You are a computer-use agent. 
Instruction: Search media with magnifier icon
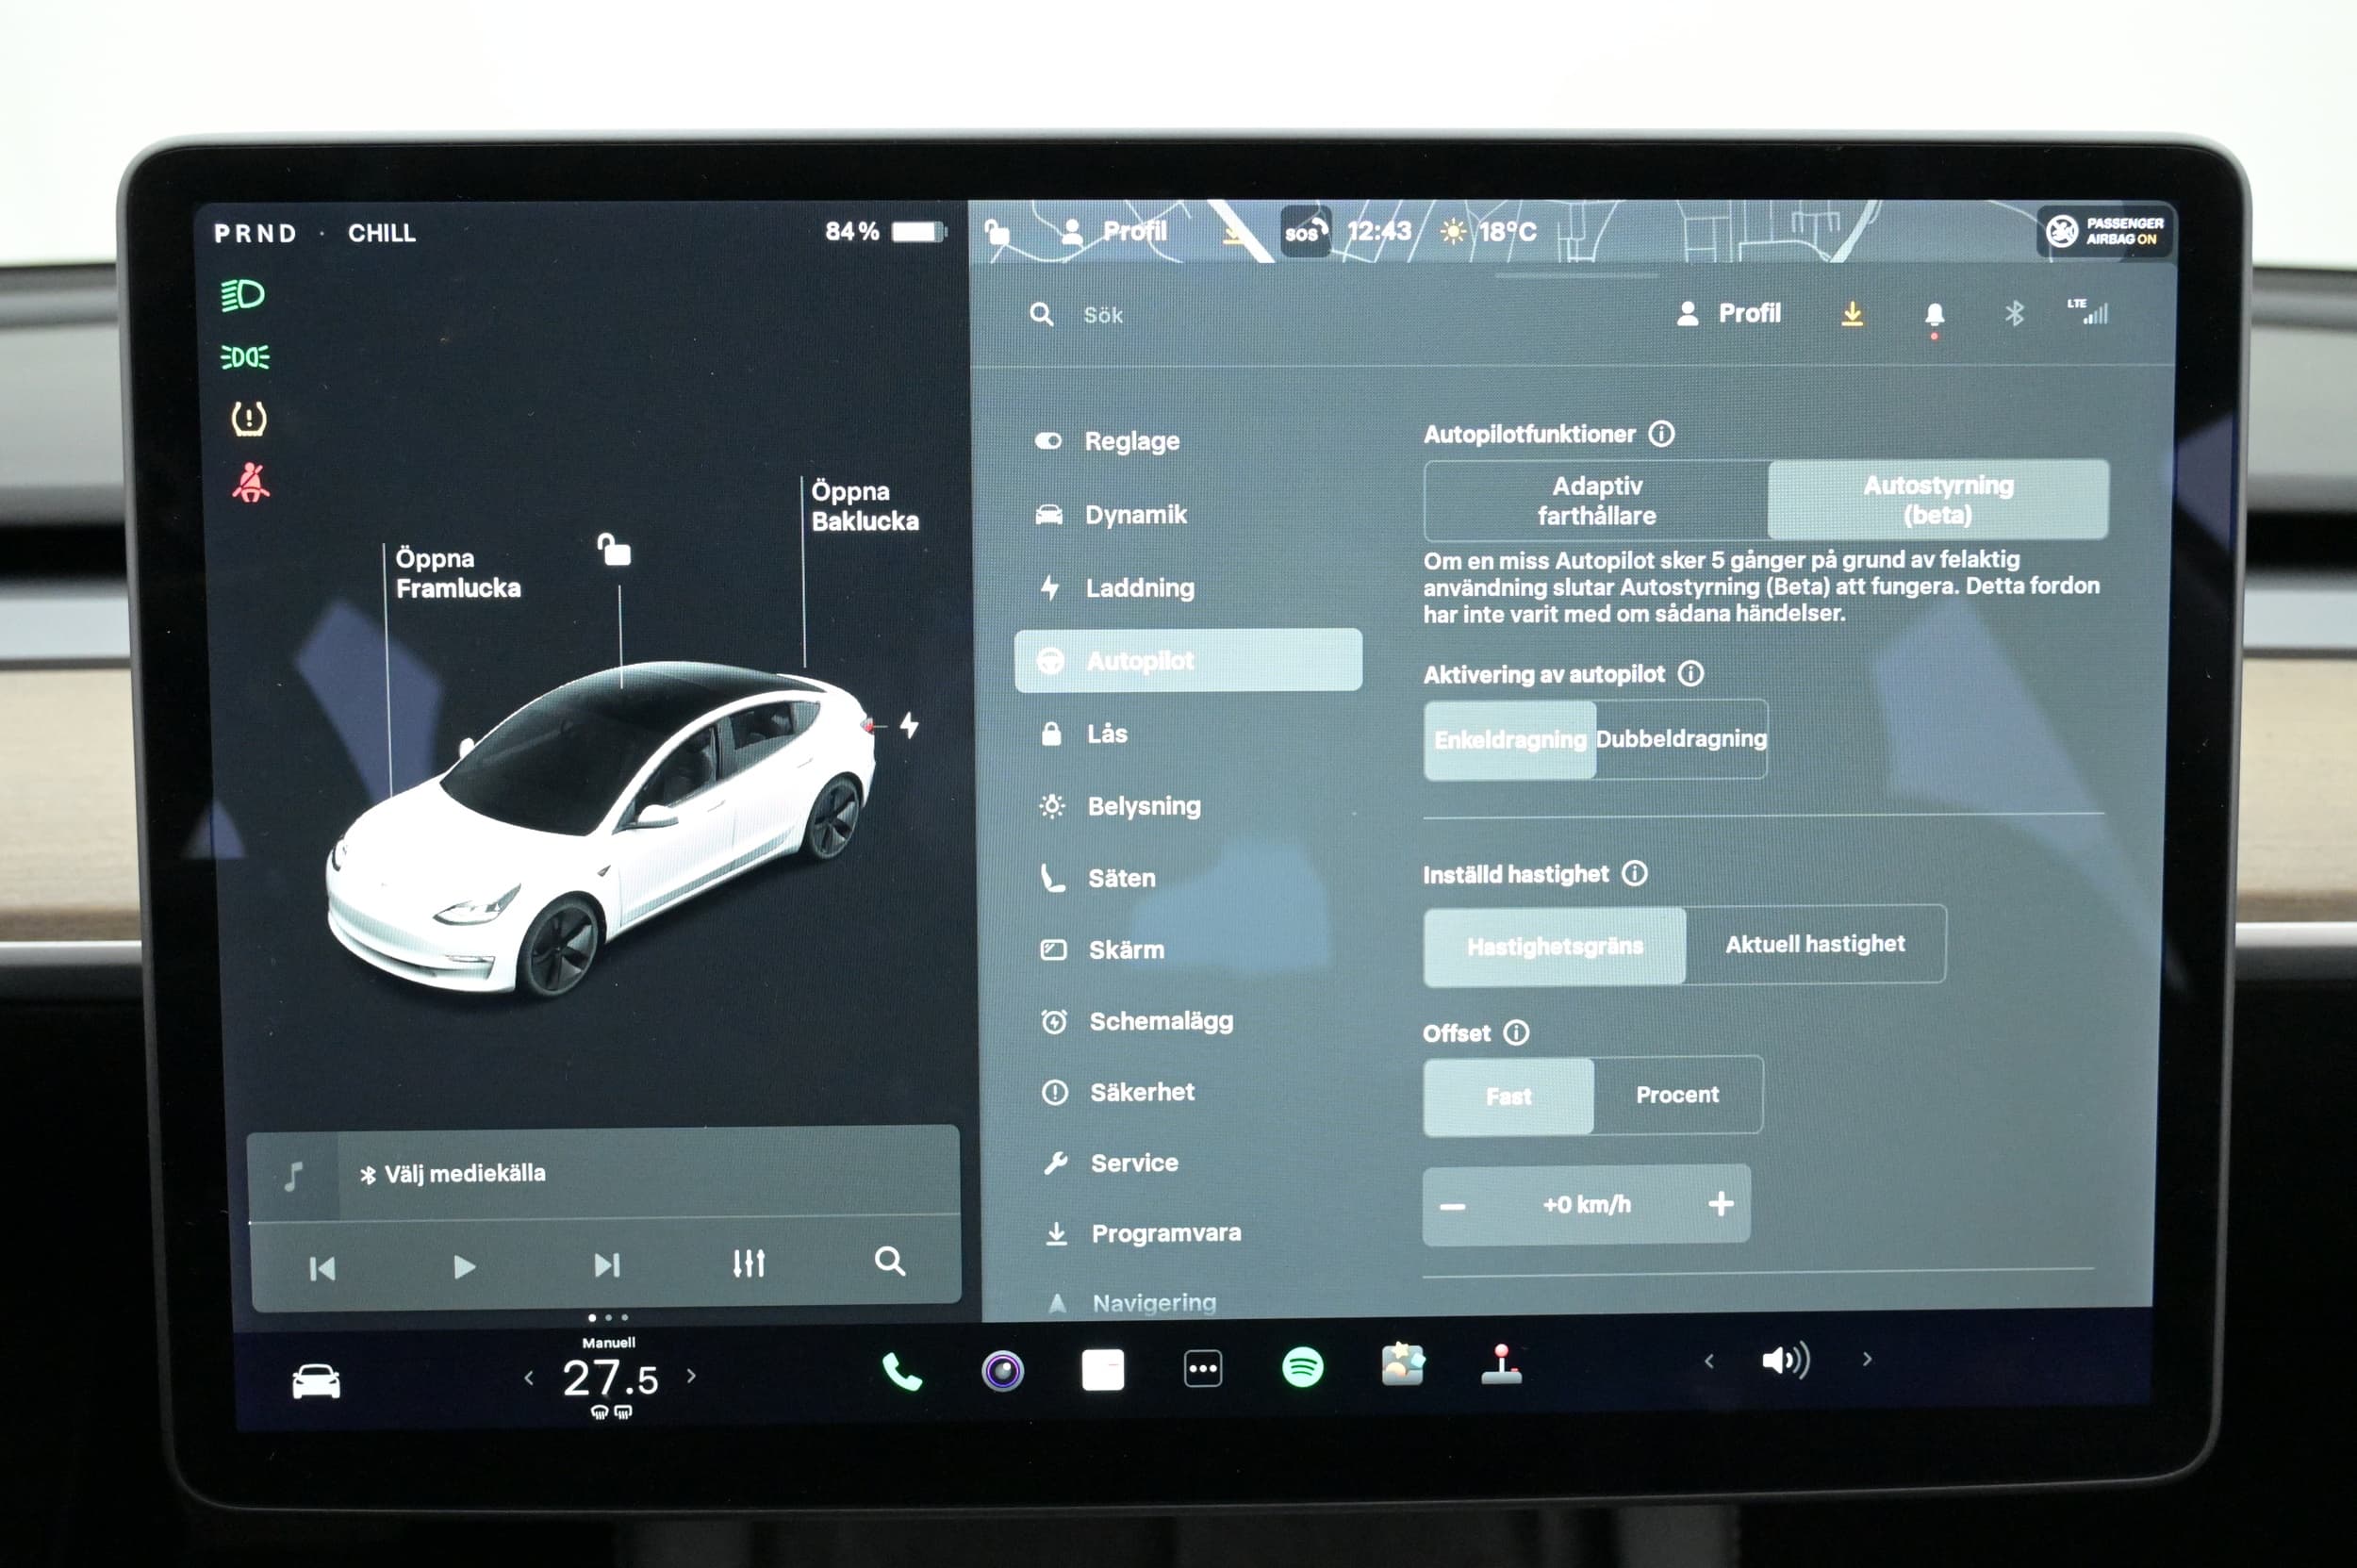point(890,1261)
